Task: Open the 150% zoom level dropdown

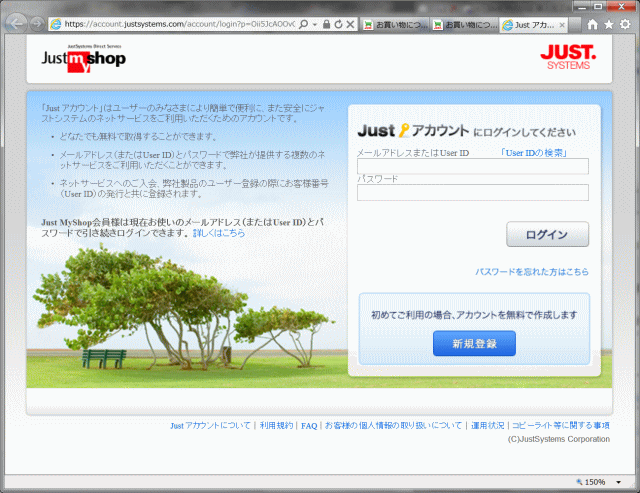Action: 618,482
